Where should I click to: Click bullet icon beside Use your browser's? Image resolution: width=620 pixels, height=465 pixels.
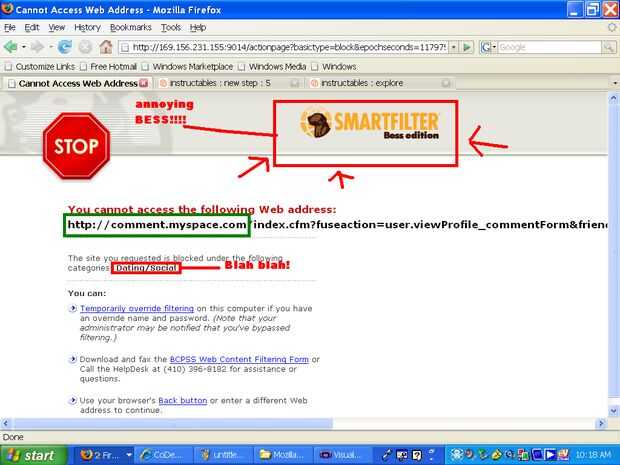click(72, 401)
